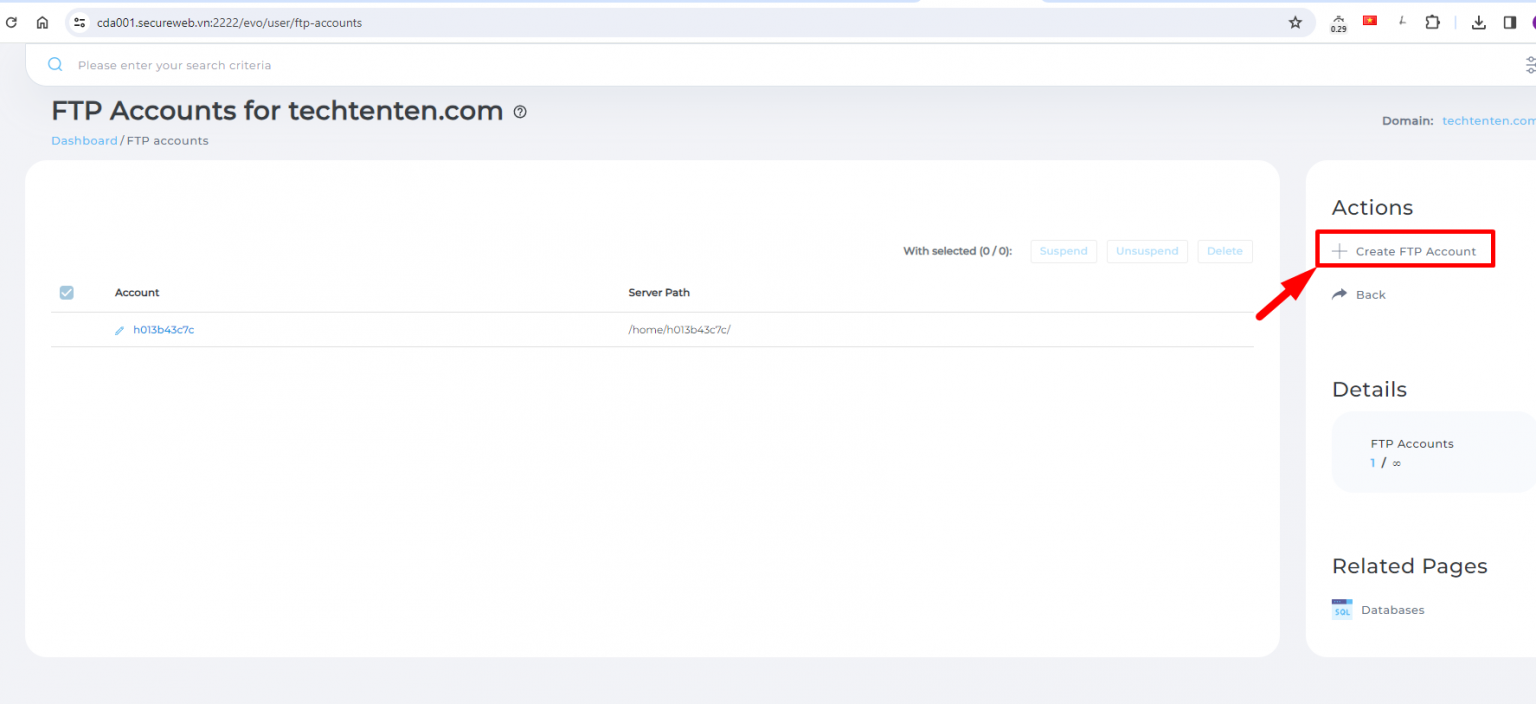The height and width of the screenshot is (704, 1536).
Task: Select all FTP accounts via header checkbox
Action: 66,292
